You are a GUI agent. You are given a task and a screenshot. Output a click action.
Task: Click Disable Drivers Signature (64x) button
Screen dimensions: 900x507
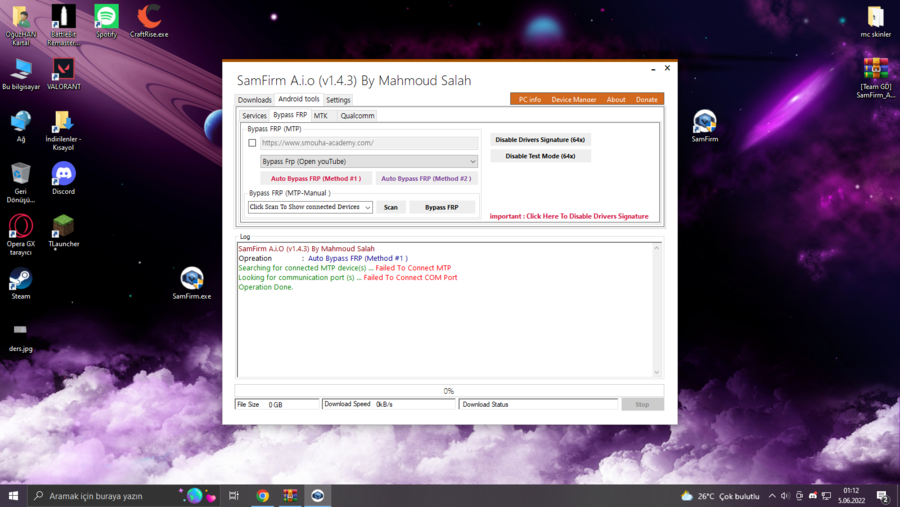(540, 140)
